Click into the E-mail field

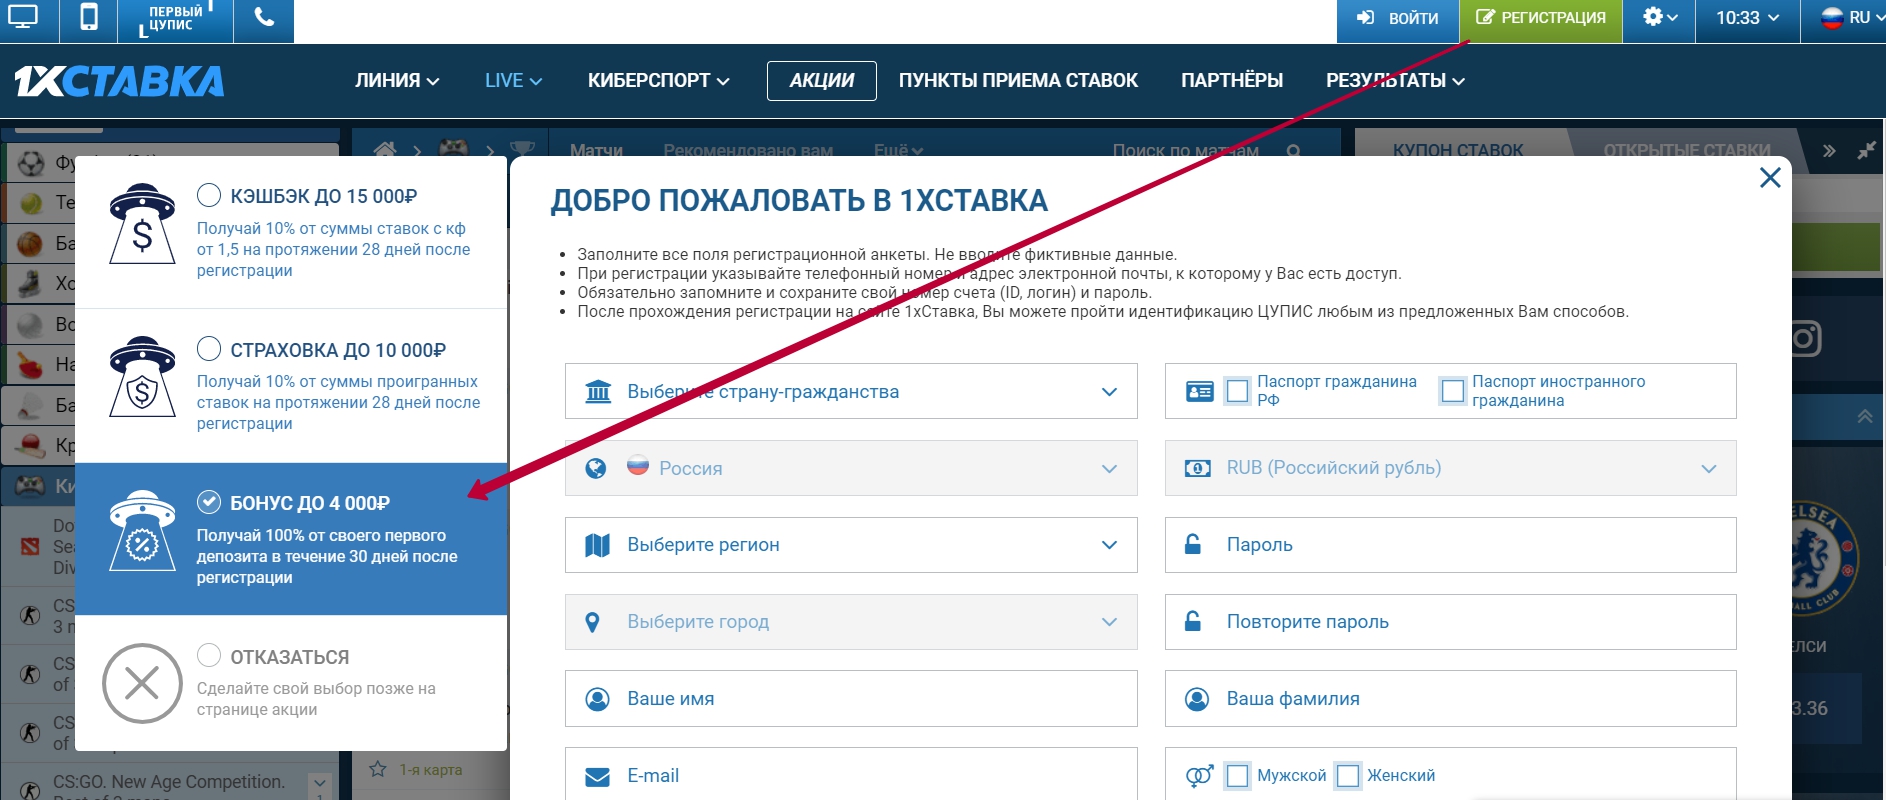tap(851, 774)
